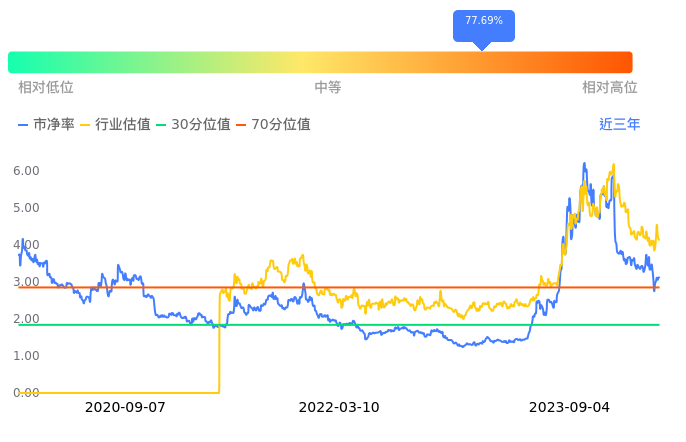This screenshot has width=686, height=442.
Task: Click the 中等 label under gradient bar
Action: pos(328,88)
